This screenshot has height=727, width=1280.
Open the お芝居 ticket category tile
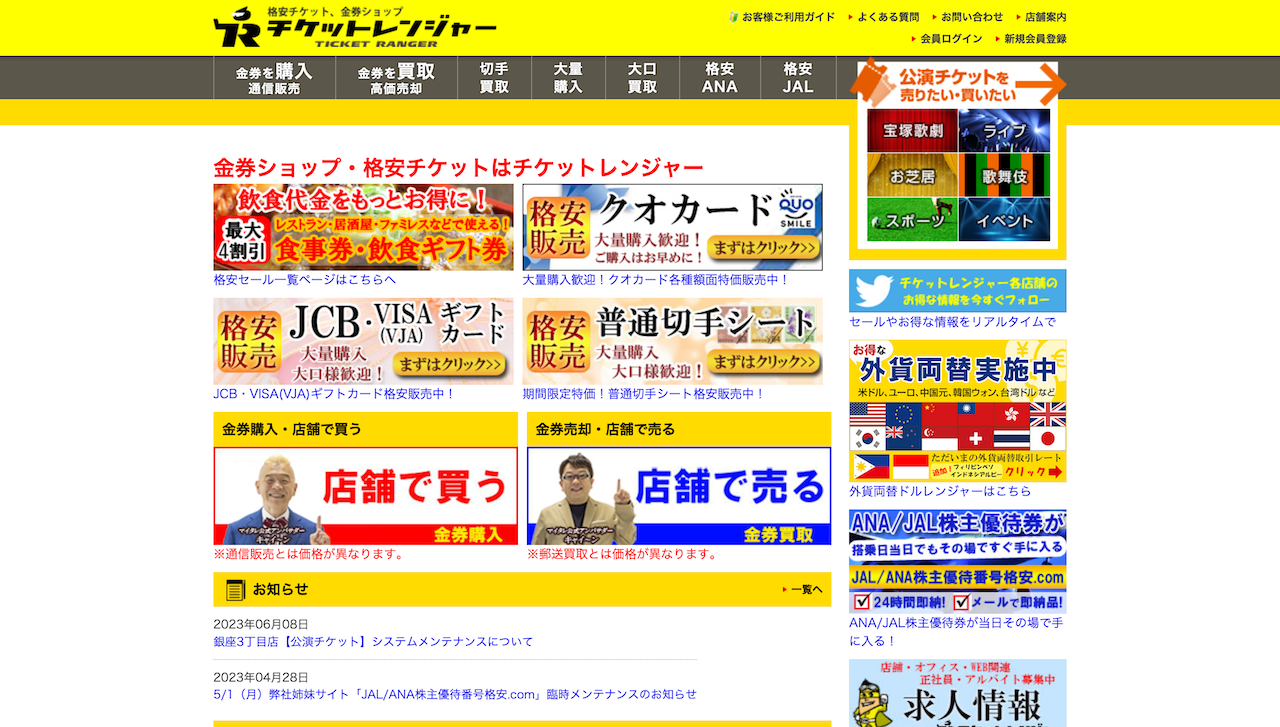912,175
